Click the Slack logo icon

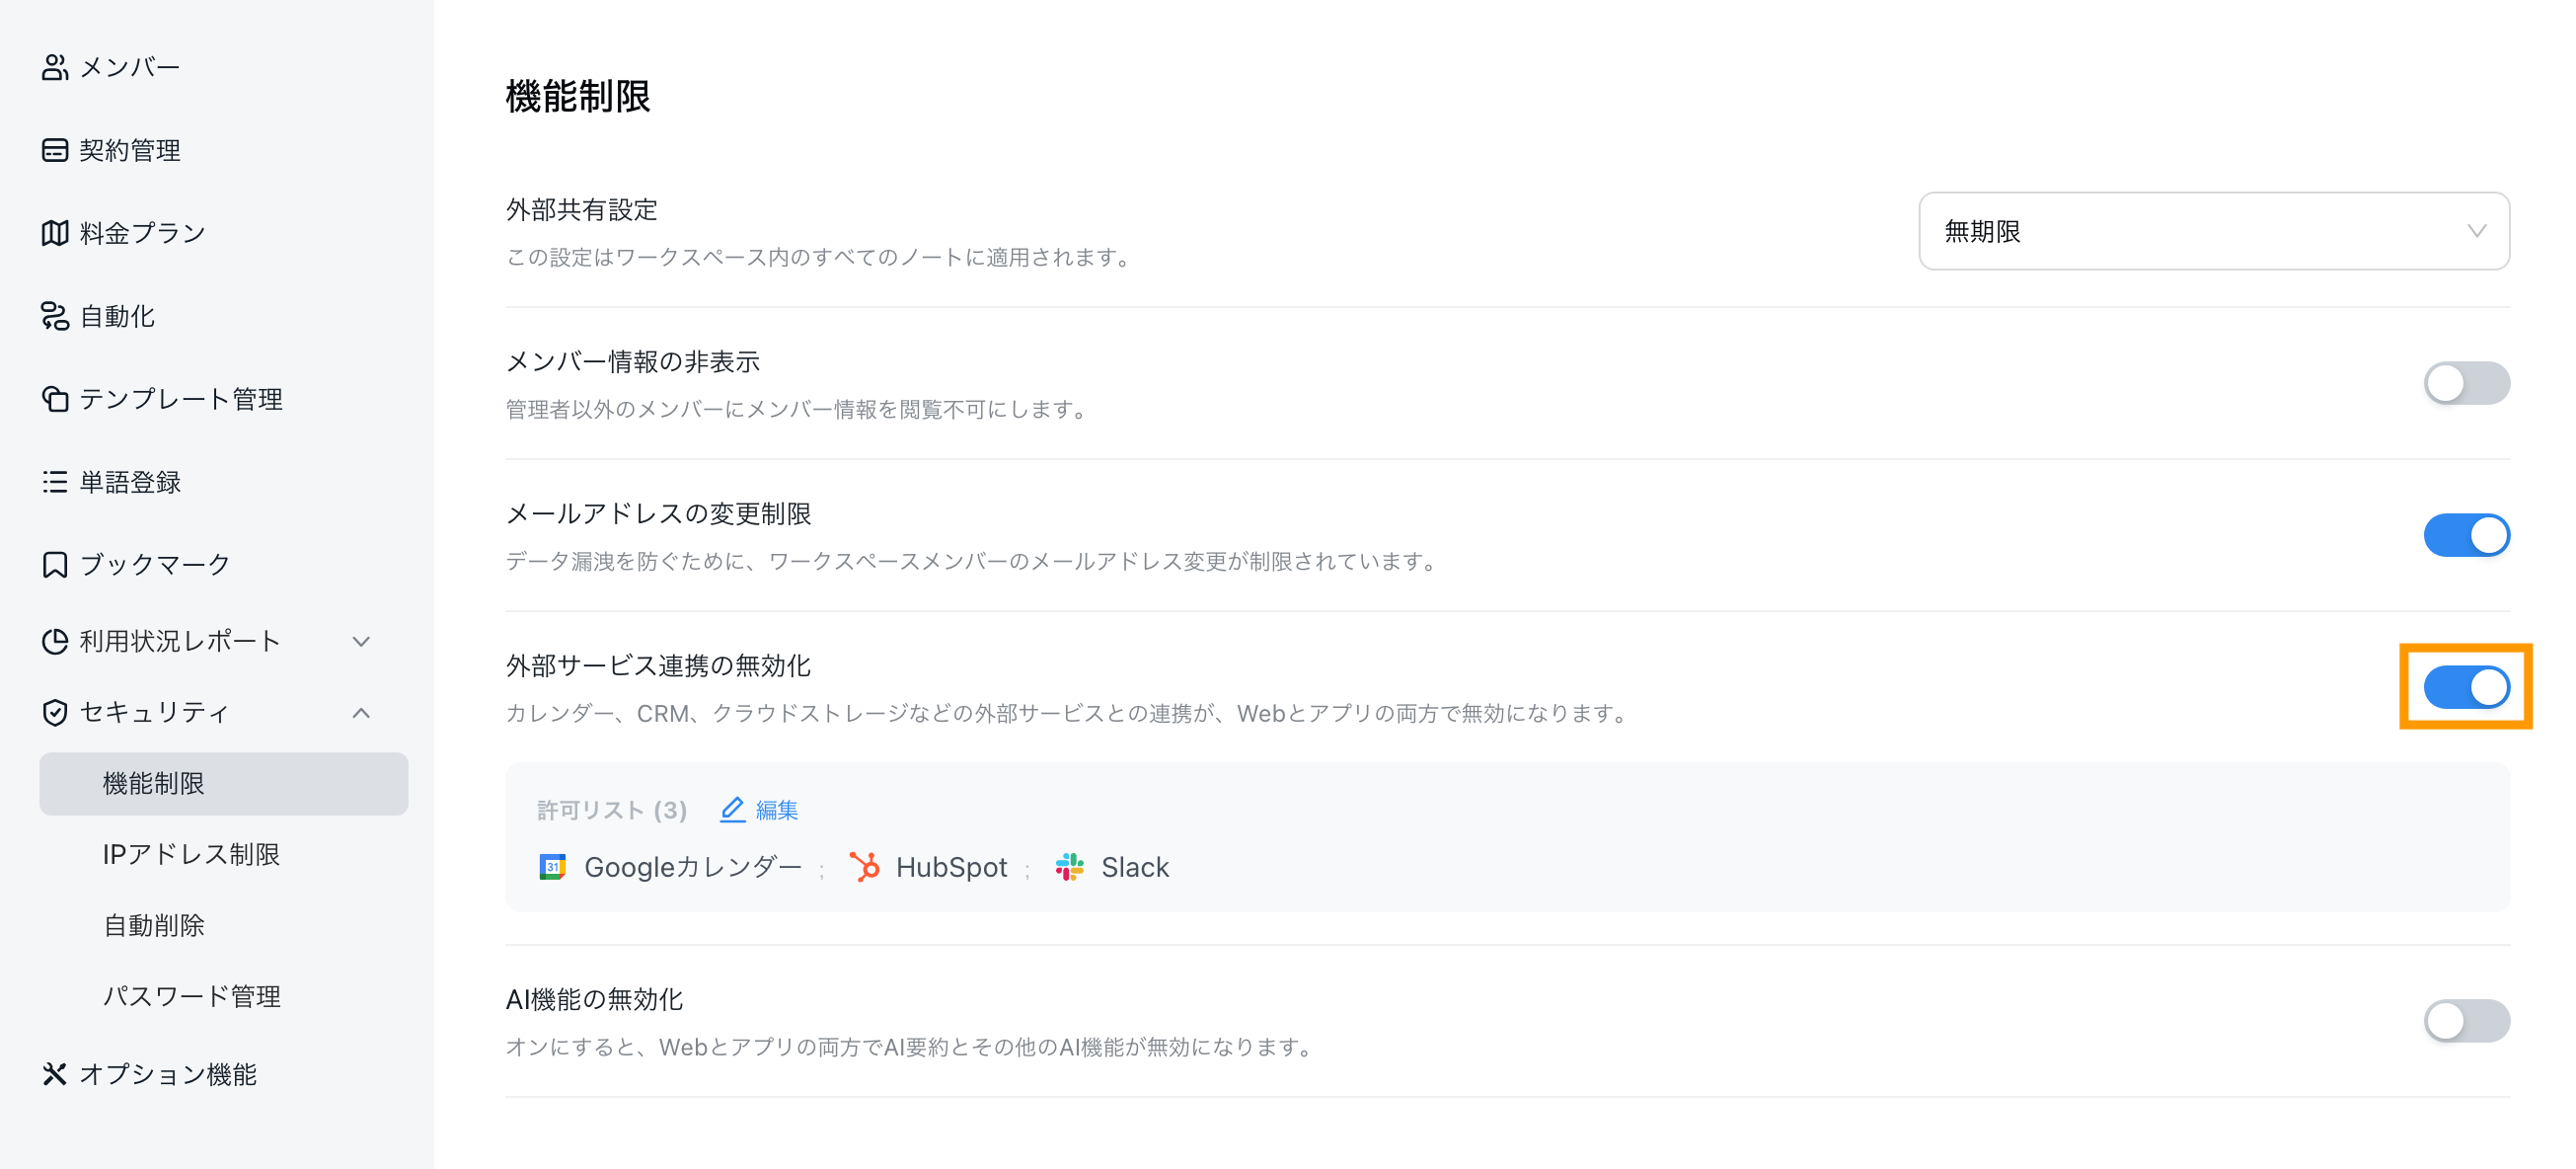(x=1069, y=867)
